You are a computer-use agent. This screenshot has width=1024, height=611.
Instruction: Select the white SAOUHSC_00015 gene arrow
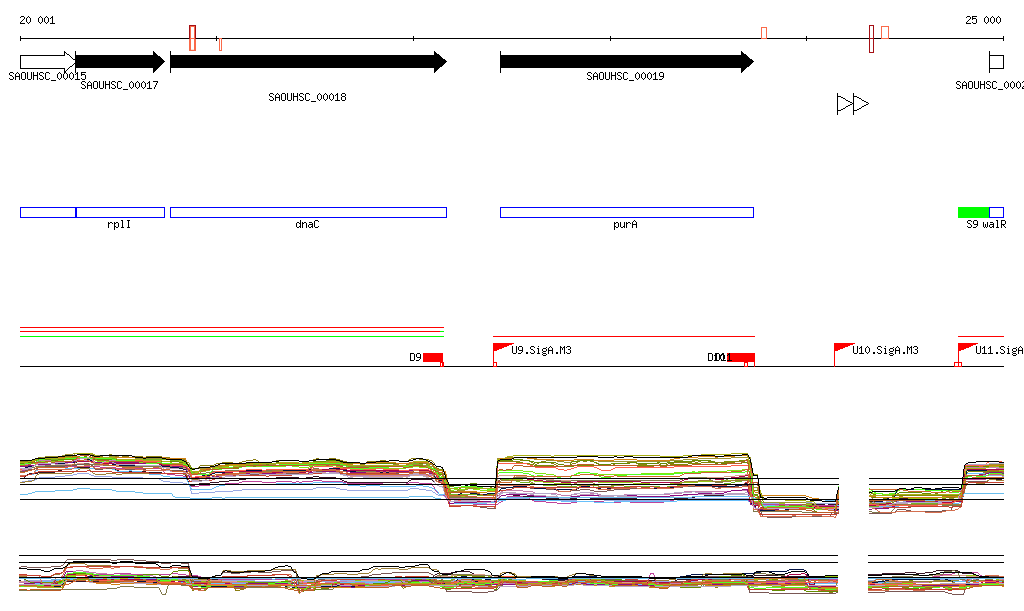(x=48, y=62)
